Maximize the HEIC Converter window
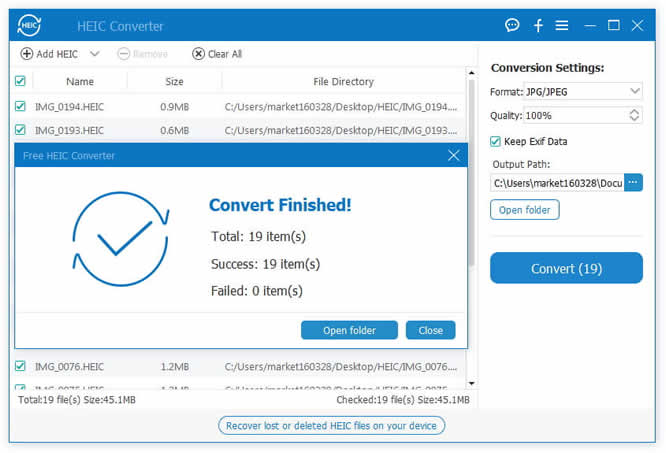The height and width of the screenshot is (453, 666). pyautogui.click(x=613, y=25)
